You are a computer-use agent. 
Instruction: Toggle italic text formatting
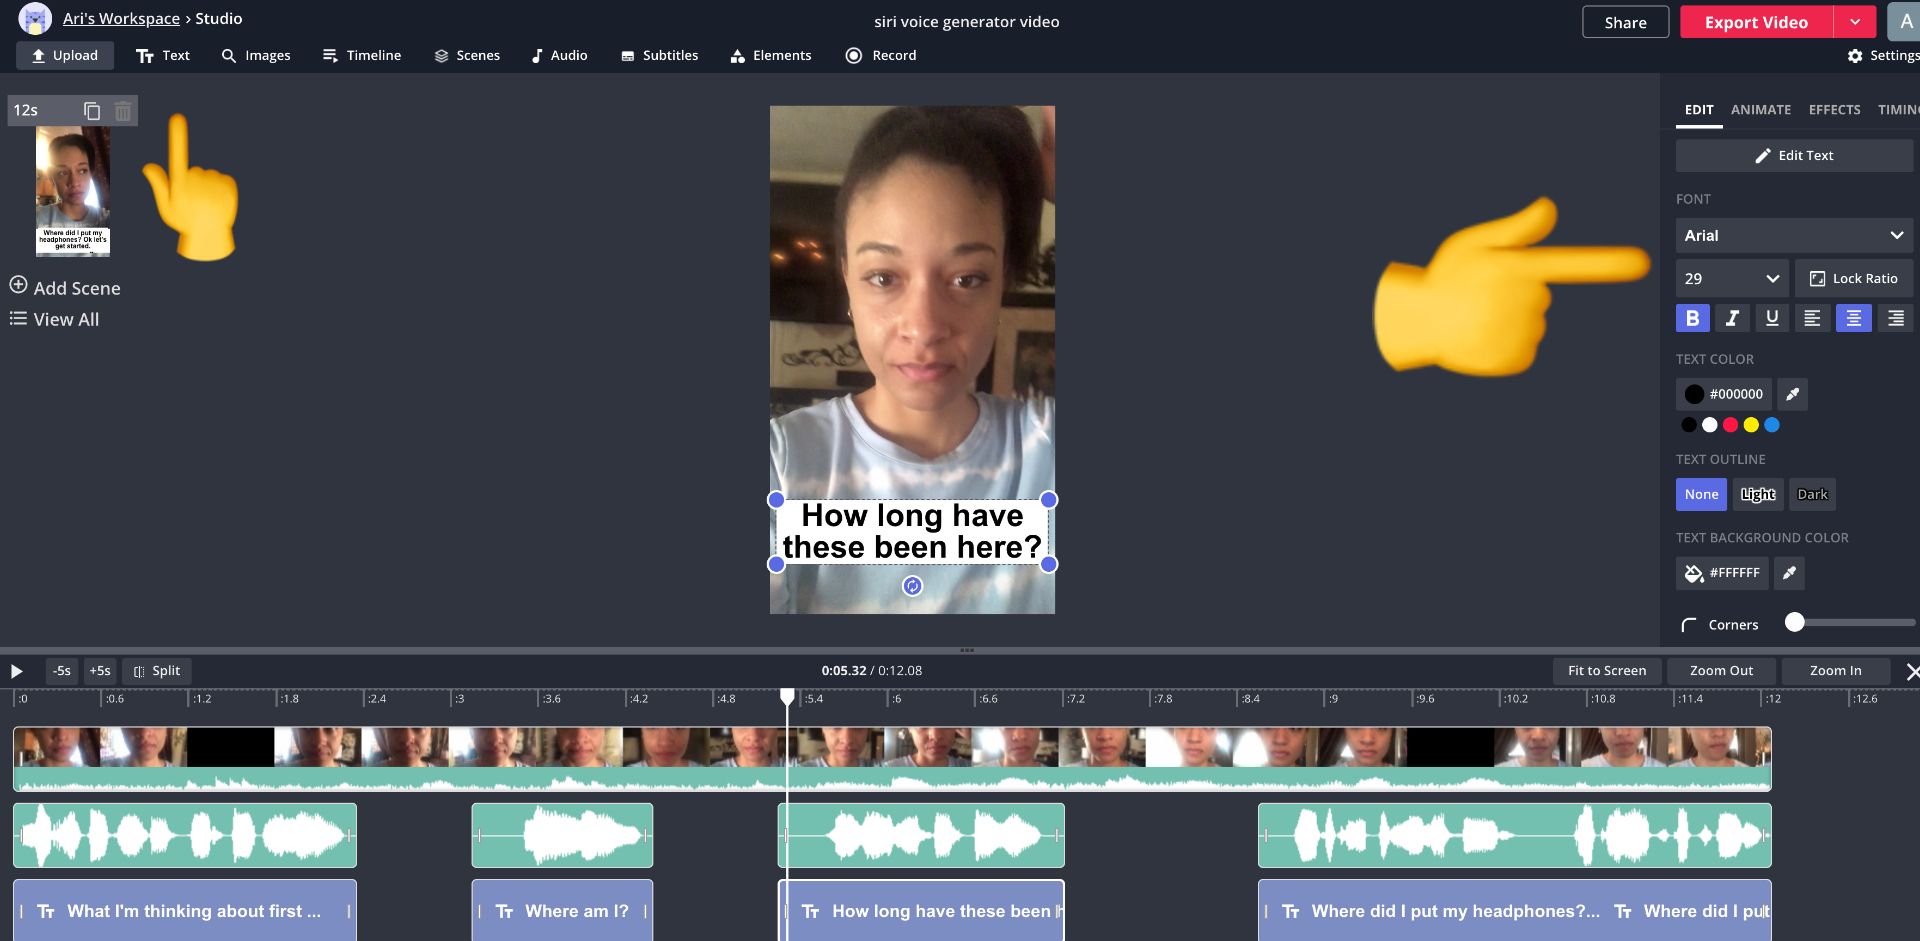(x=1732, y=318)
